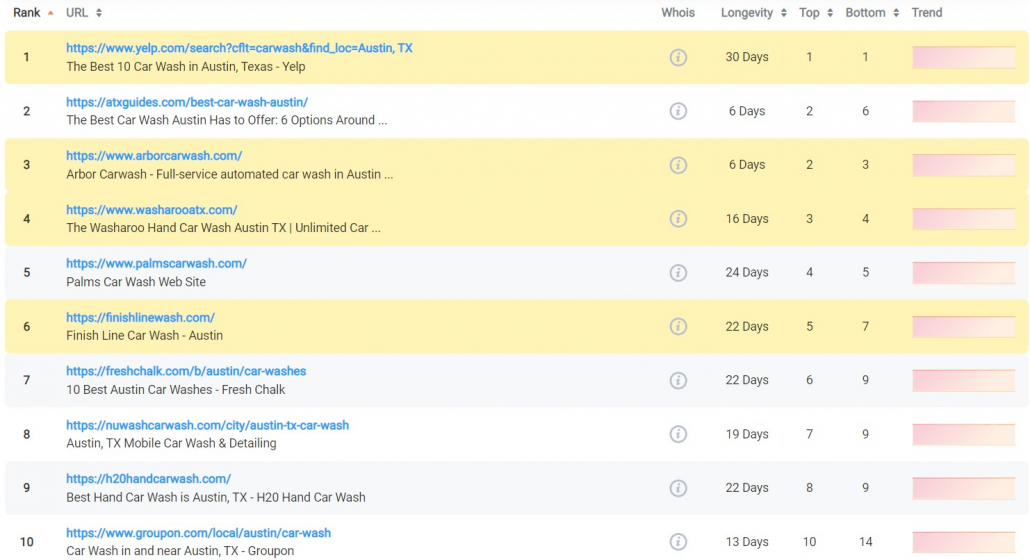Open the atxguides.com best-car-wash-austin link

(187, 102)
